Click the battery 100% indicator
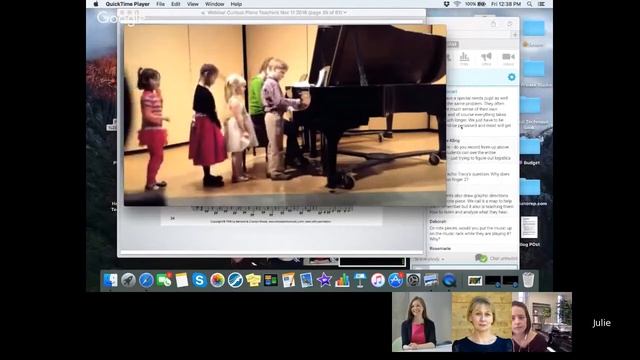640x360 pixels. coord(476,4)
